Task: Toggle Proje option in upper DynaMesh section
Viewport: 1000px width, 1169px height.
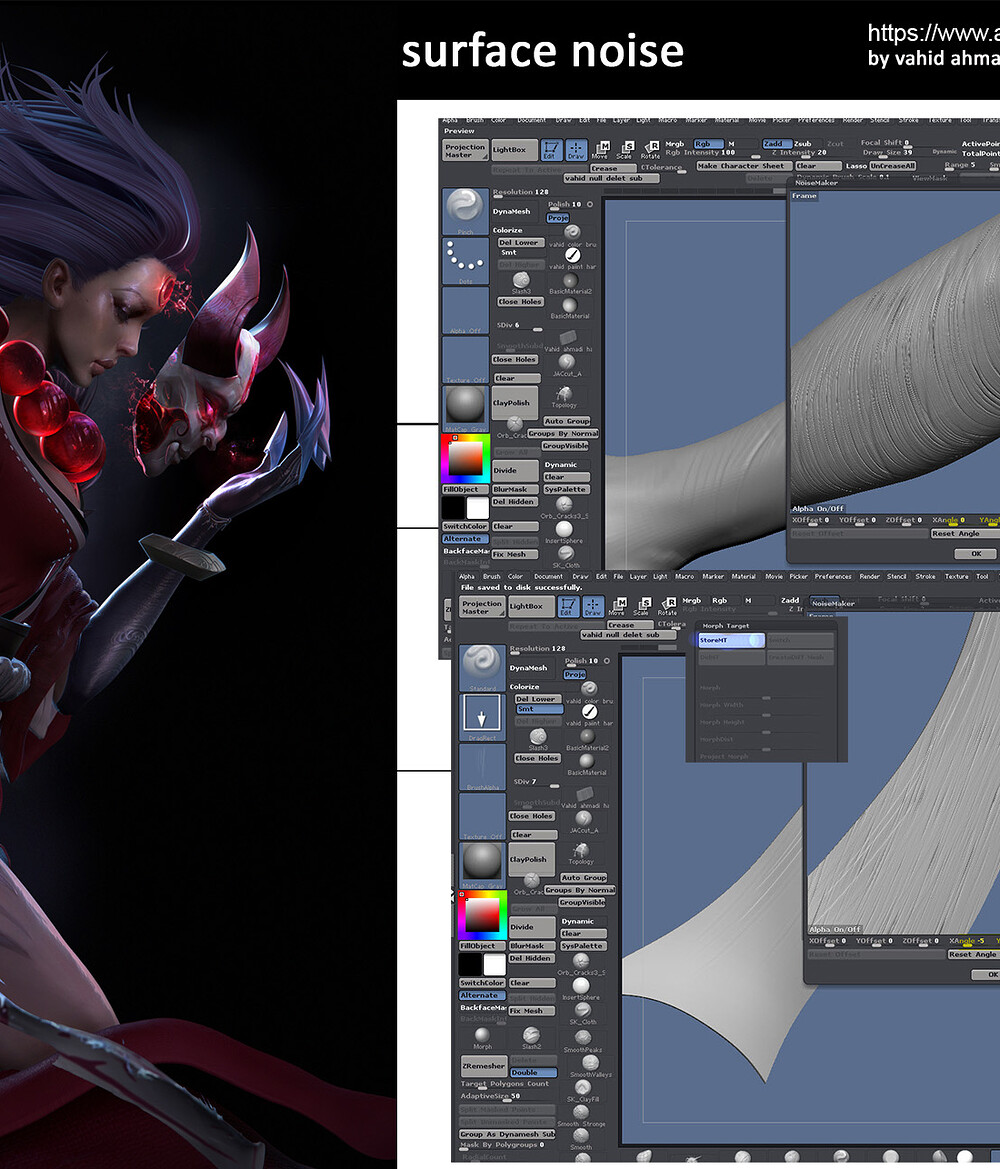Action: click(557, 218)
